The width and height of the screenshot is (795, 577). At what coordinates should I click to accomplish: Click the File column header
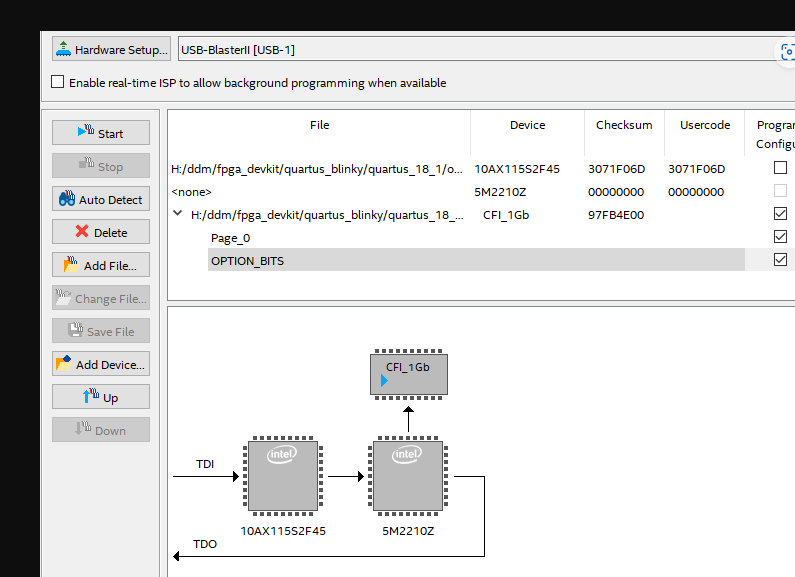[x=319, y=125]
